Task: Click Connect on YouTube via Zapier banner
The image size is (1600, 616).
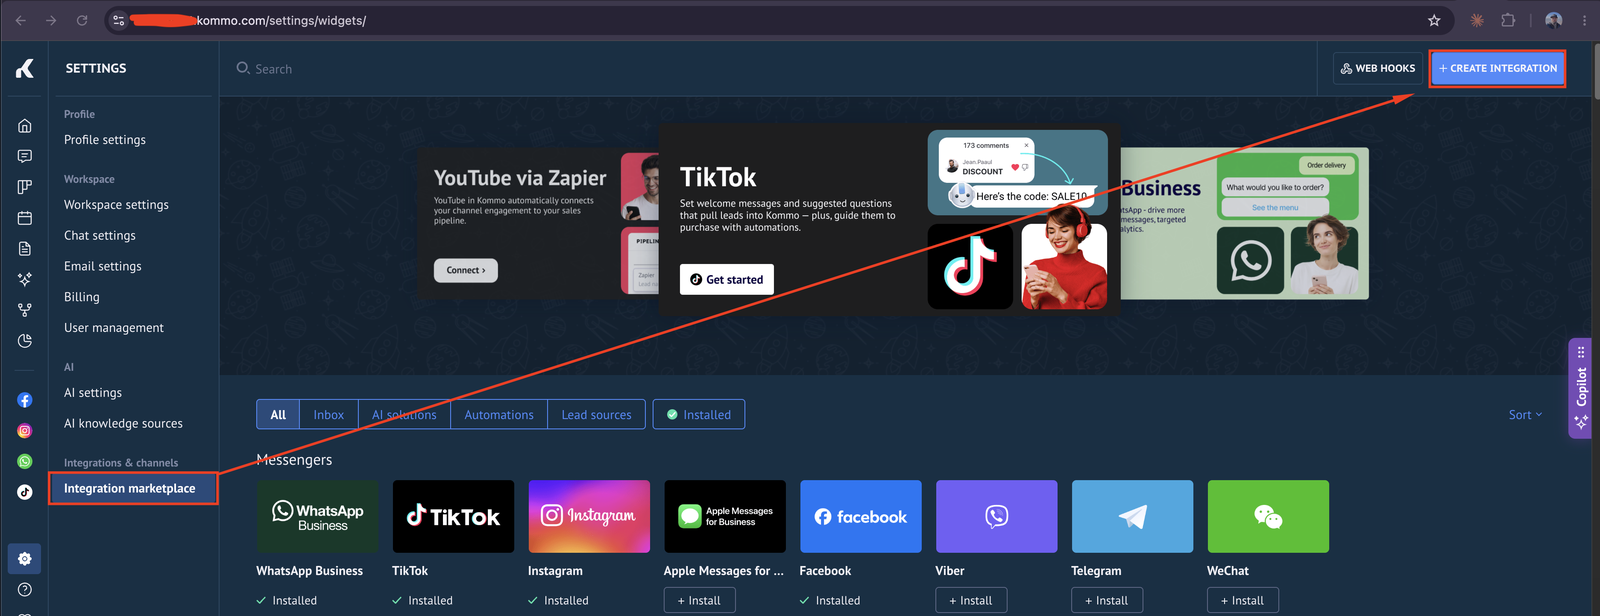Action: (466, 270)
